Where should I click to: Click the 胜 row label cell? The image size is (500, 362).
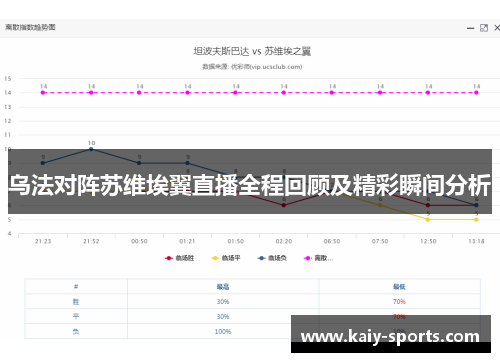[76, 301]
